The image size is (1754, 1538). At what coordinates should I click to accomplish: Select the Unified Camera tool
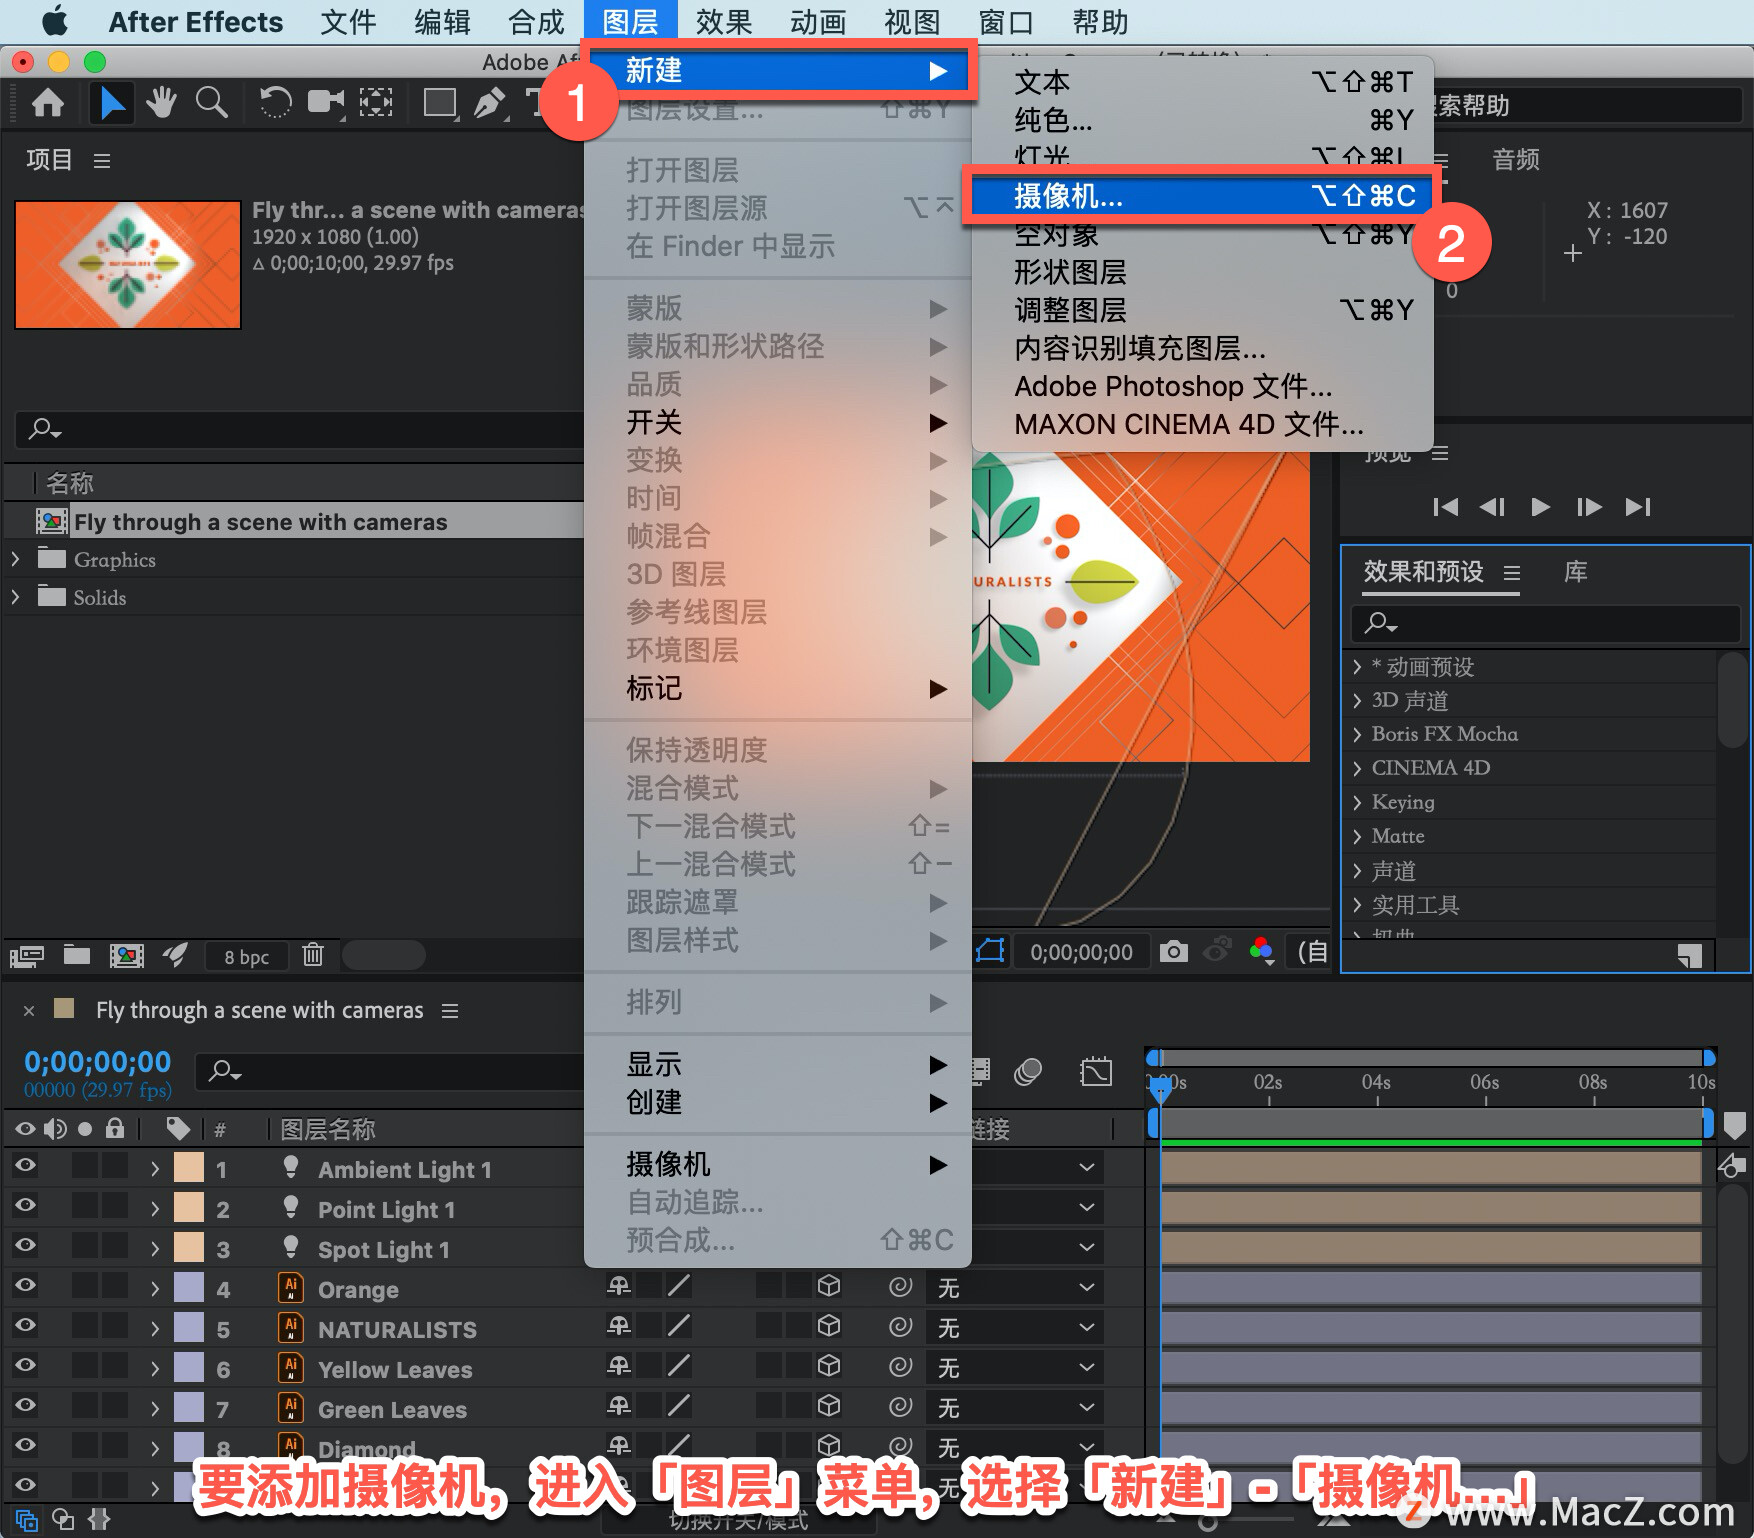(x=326, y=103)
